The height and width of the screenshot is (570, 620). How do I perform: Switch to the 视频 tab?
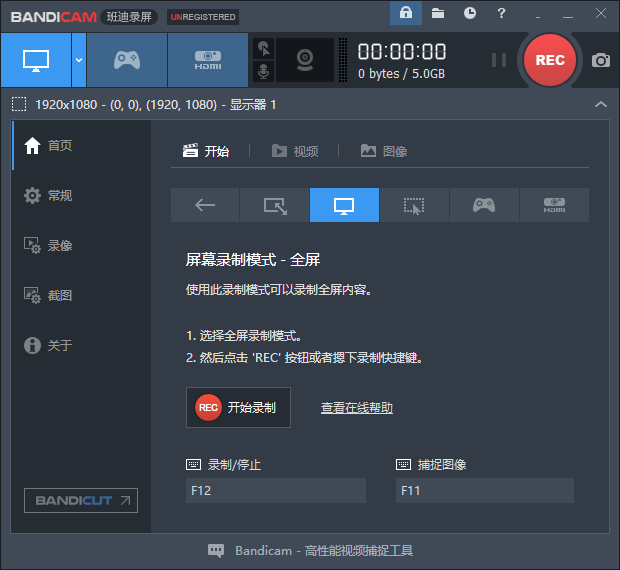click(x=295, y=151)
